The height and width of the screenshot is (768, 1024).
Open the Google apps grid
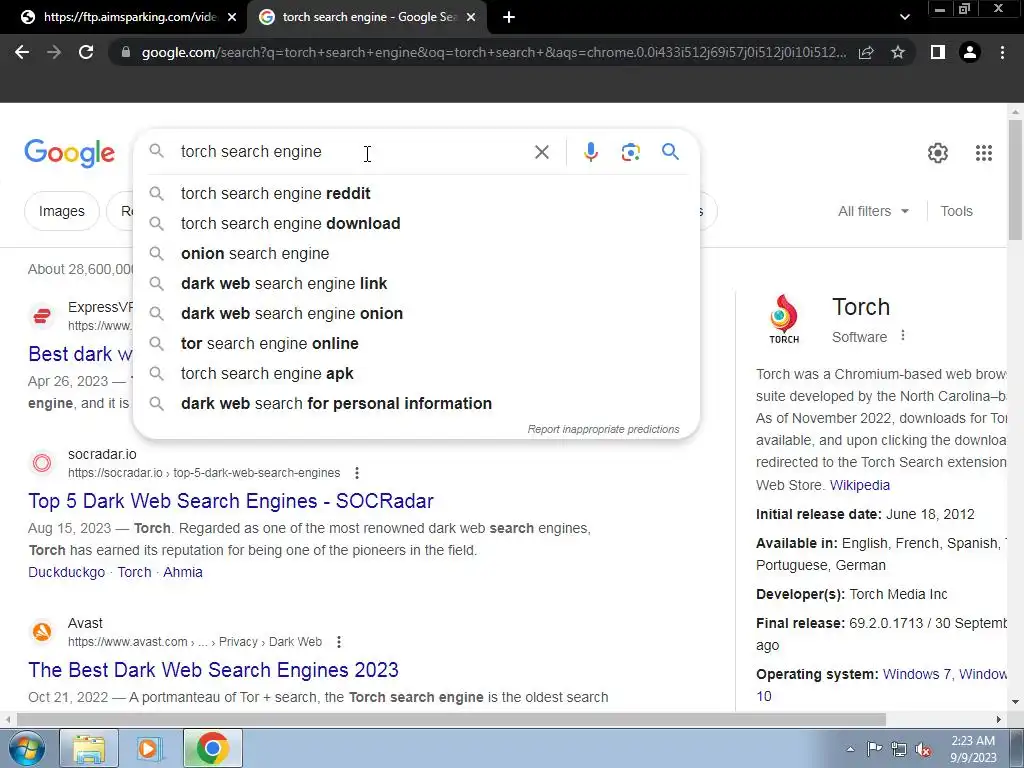(984, 153)
